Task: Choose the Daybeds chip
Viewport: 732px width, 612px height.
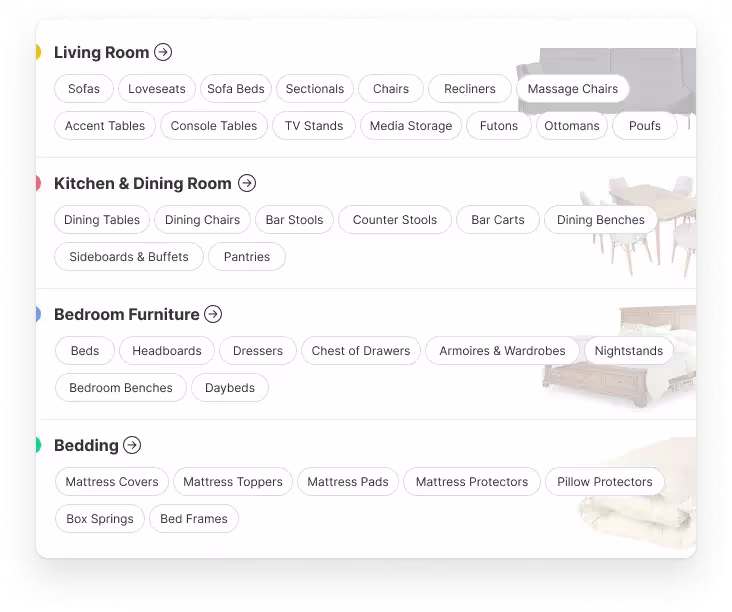Action: click(230, 388)
